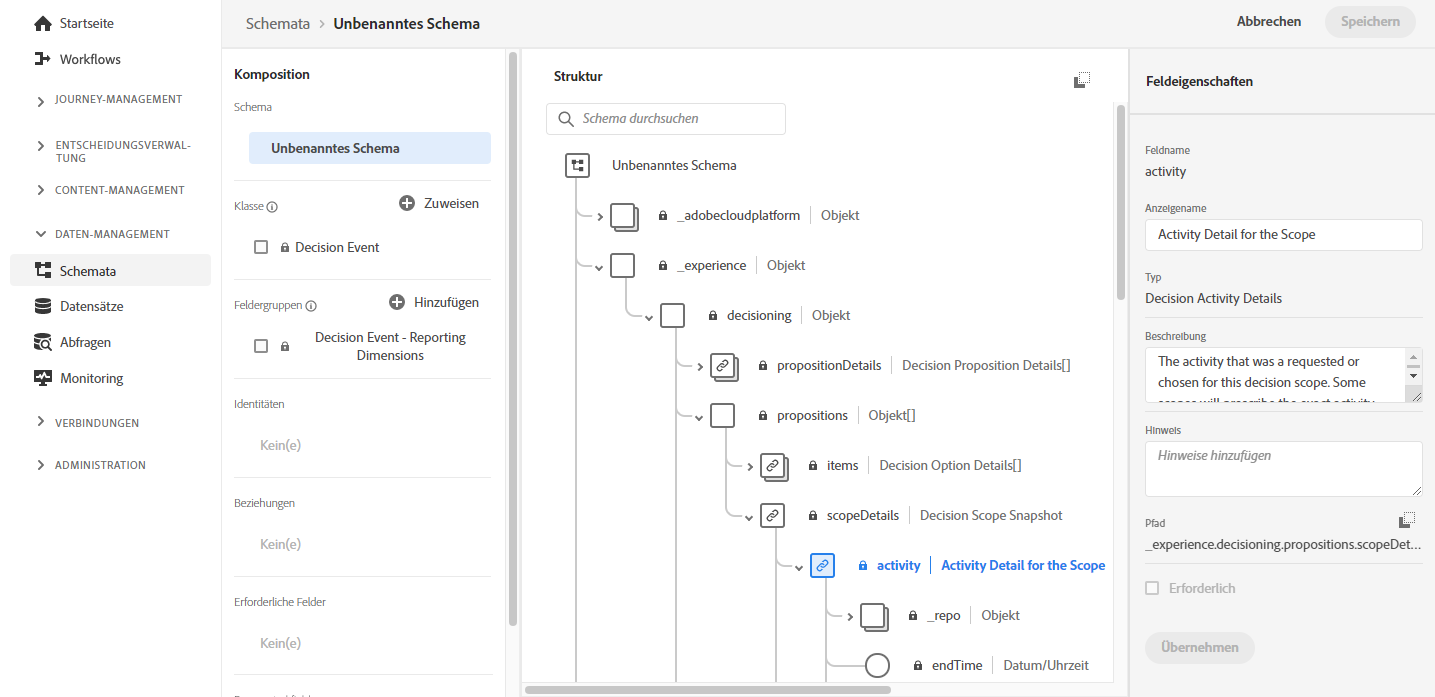1435x697 pixels.
Task: Click the horizontal scrollbar under the structure tree
Action: point(707,689)
